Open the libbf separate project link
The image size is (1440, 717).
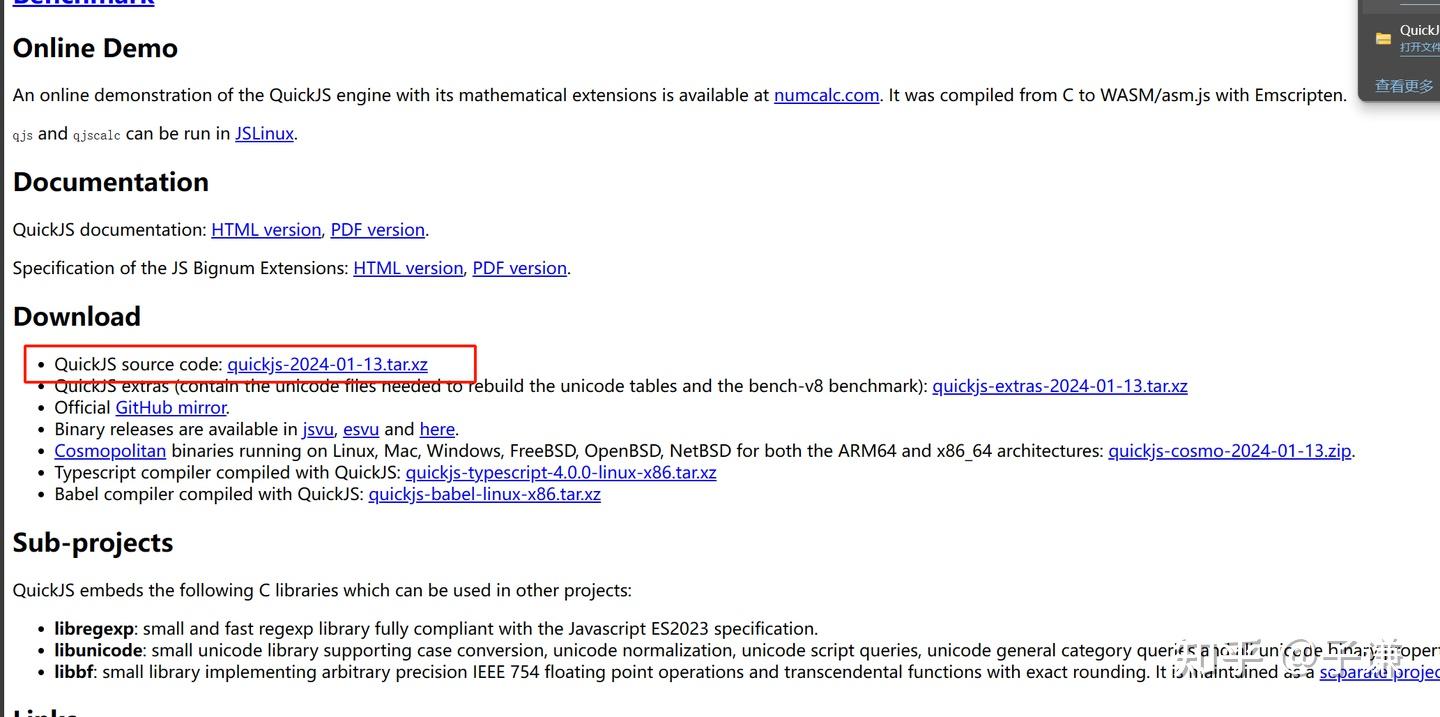[x=1379, y=672]
